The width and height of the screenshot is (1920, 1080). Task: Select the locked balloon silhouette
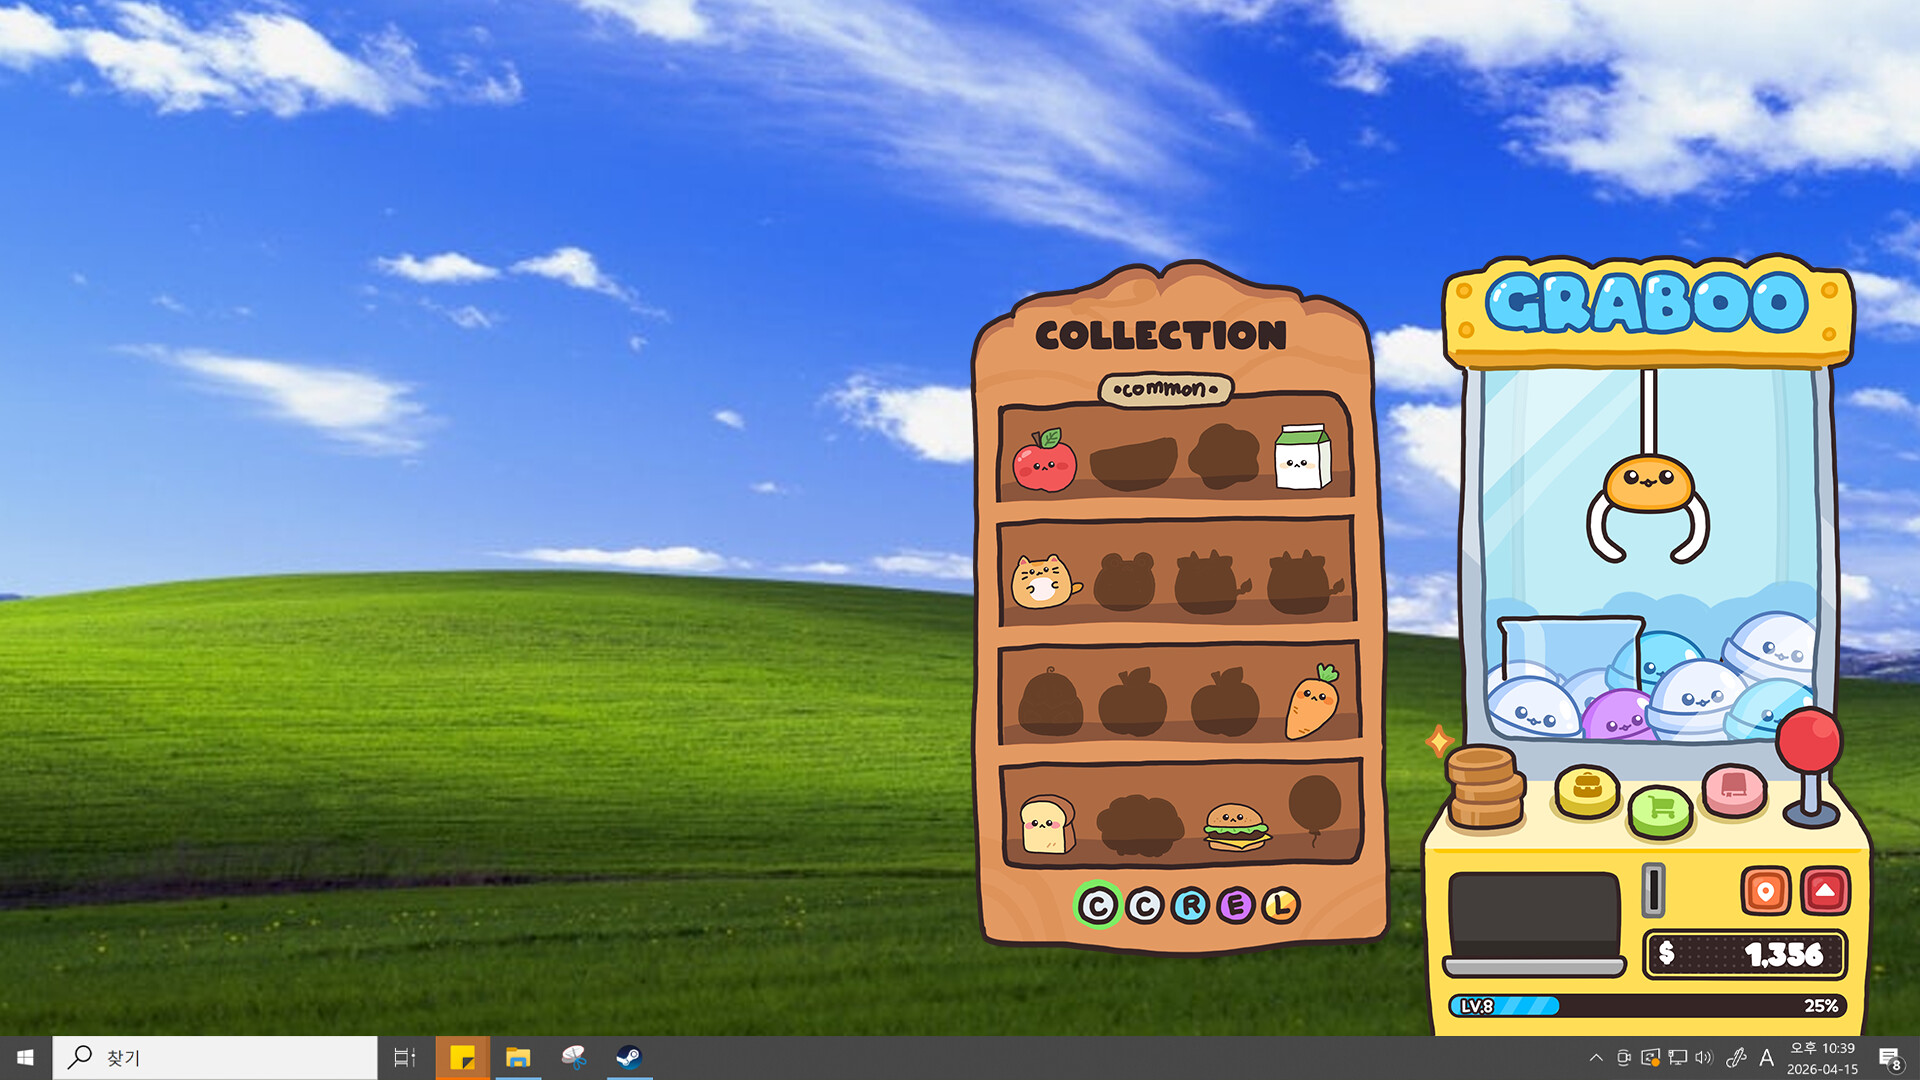1314,810
